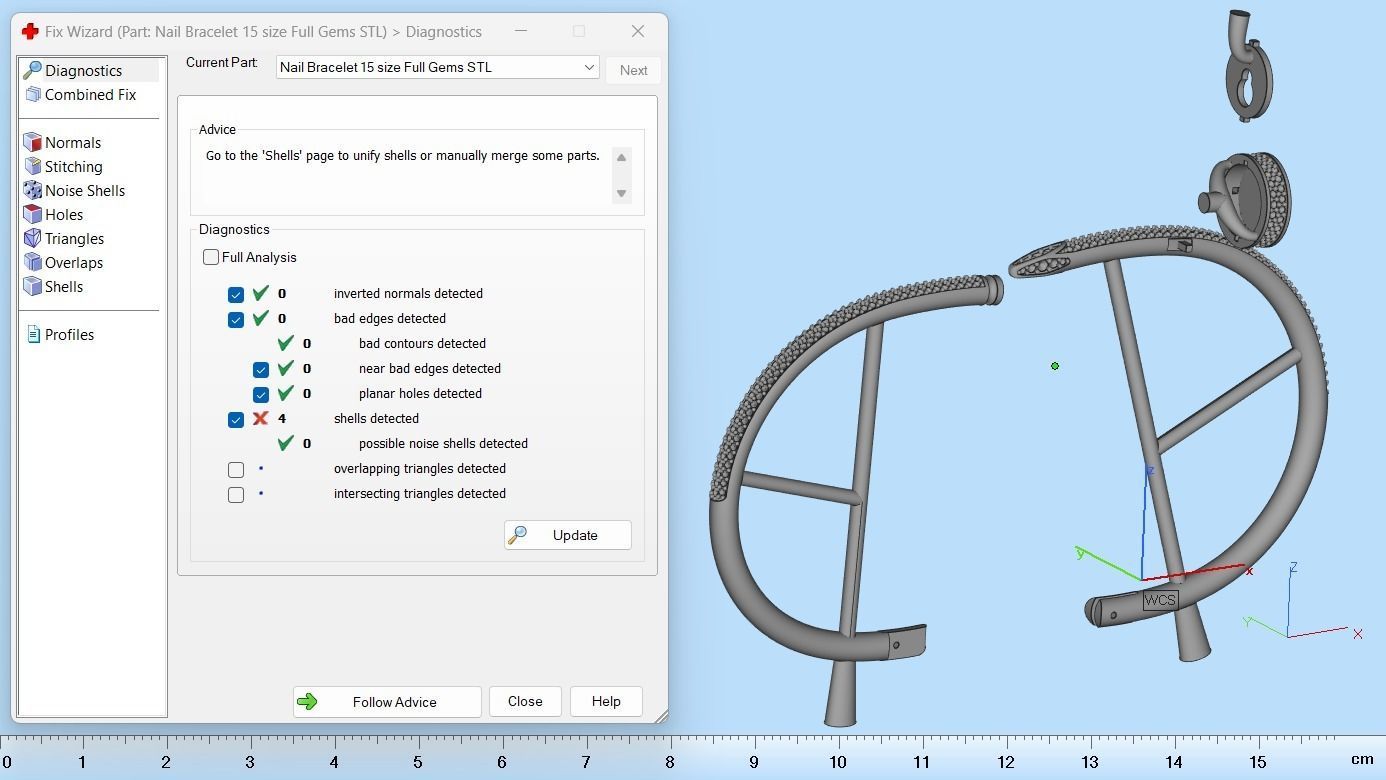Toggle the planar holes detected checkbox
Image resolution: width=1386 pixels, height=780 pixels.
[x=261, y=394]
